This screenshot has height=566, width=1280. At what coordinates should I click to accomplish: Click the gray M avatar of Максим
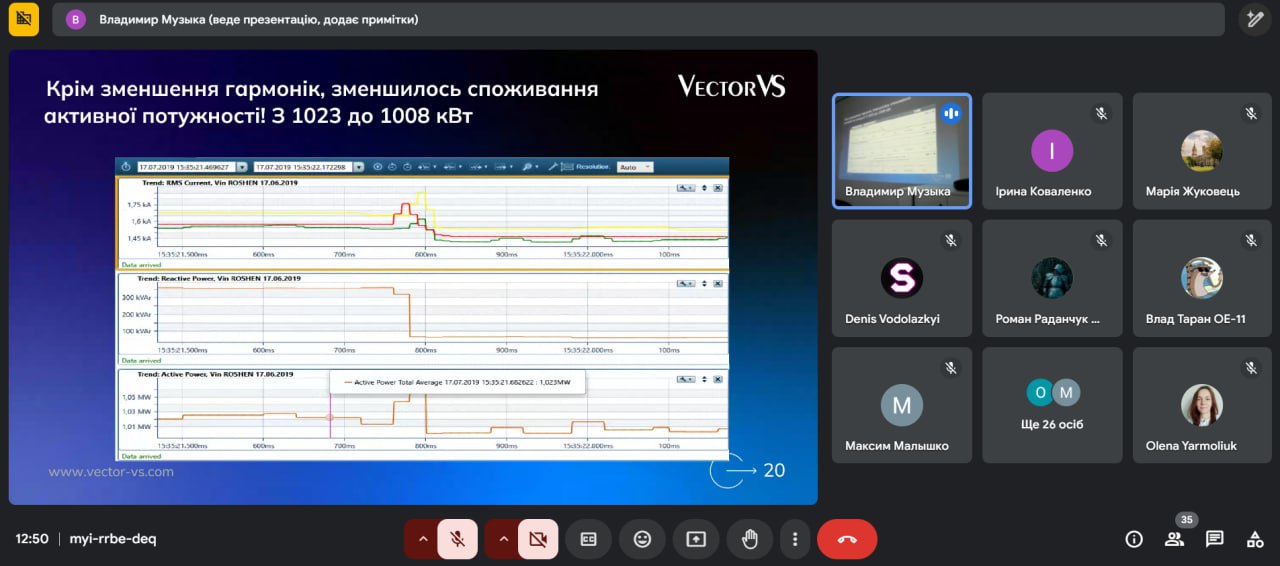(x=902, y=405)
